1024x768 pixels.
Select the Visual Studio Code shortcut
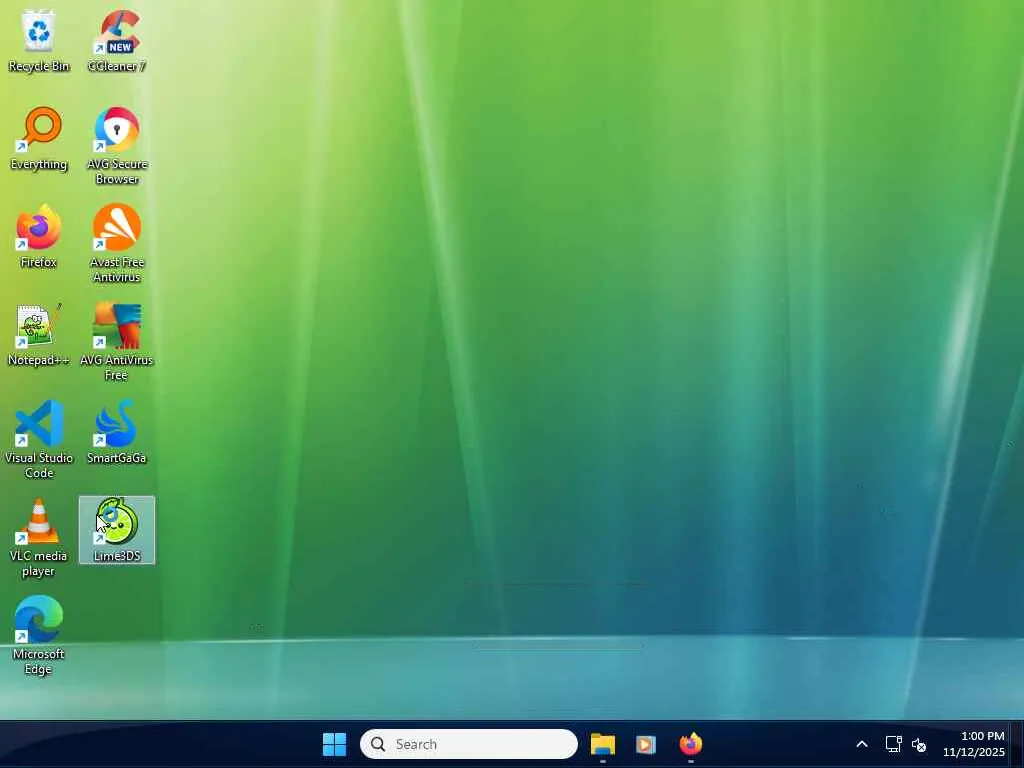pos(39,440)
